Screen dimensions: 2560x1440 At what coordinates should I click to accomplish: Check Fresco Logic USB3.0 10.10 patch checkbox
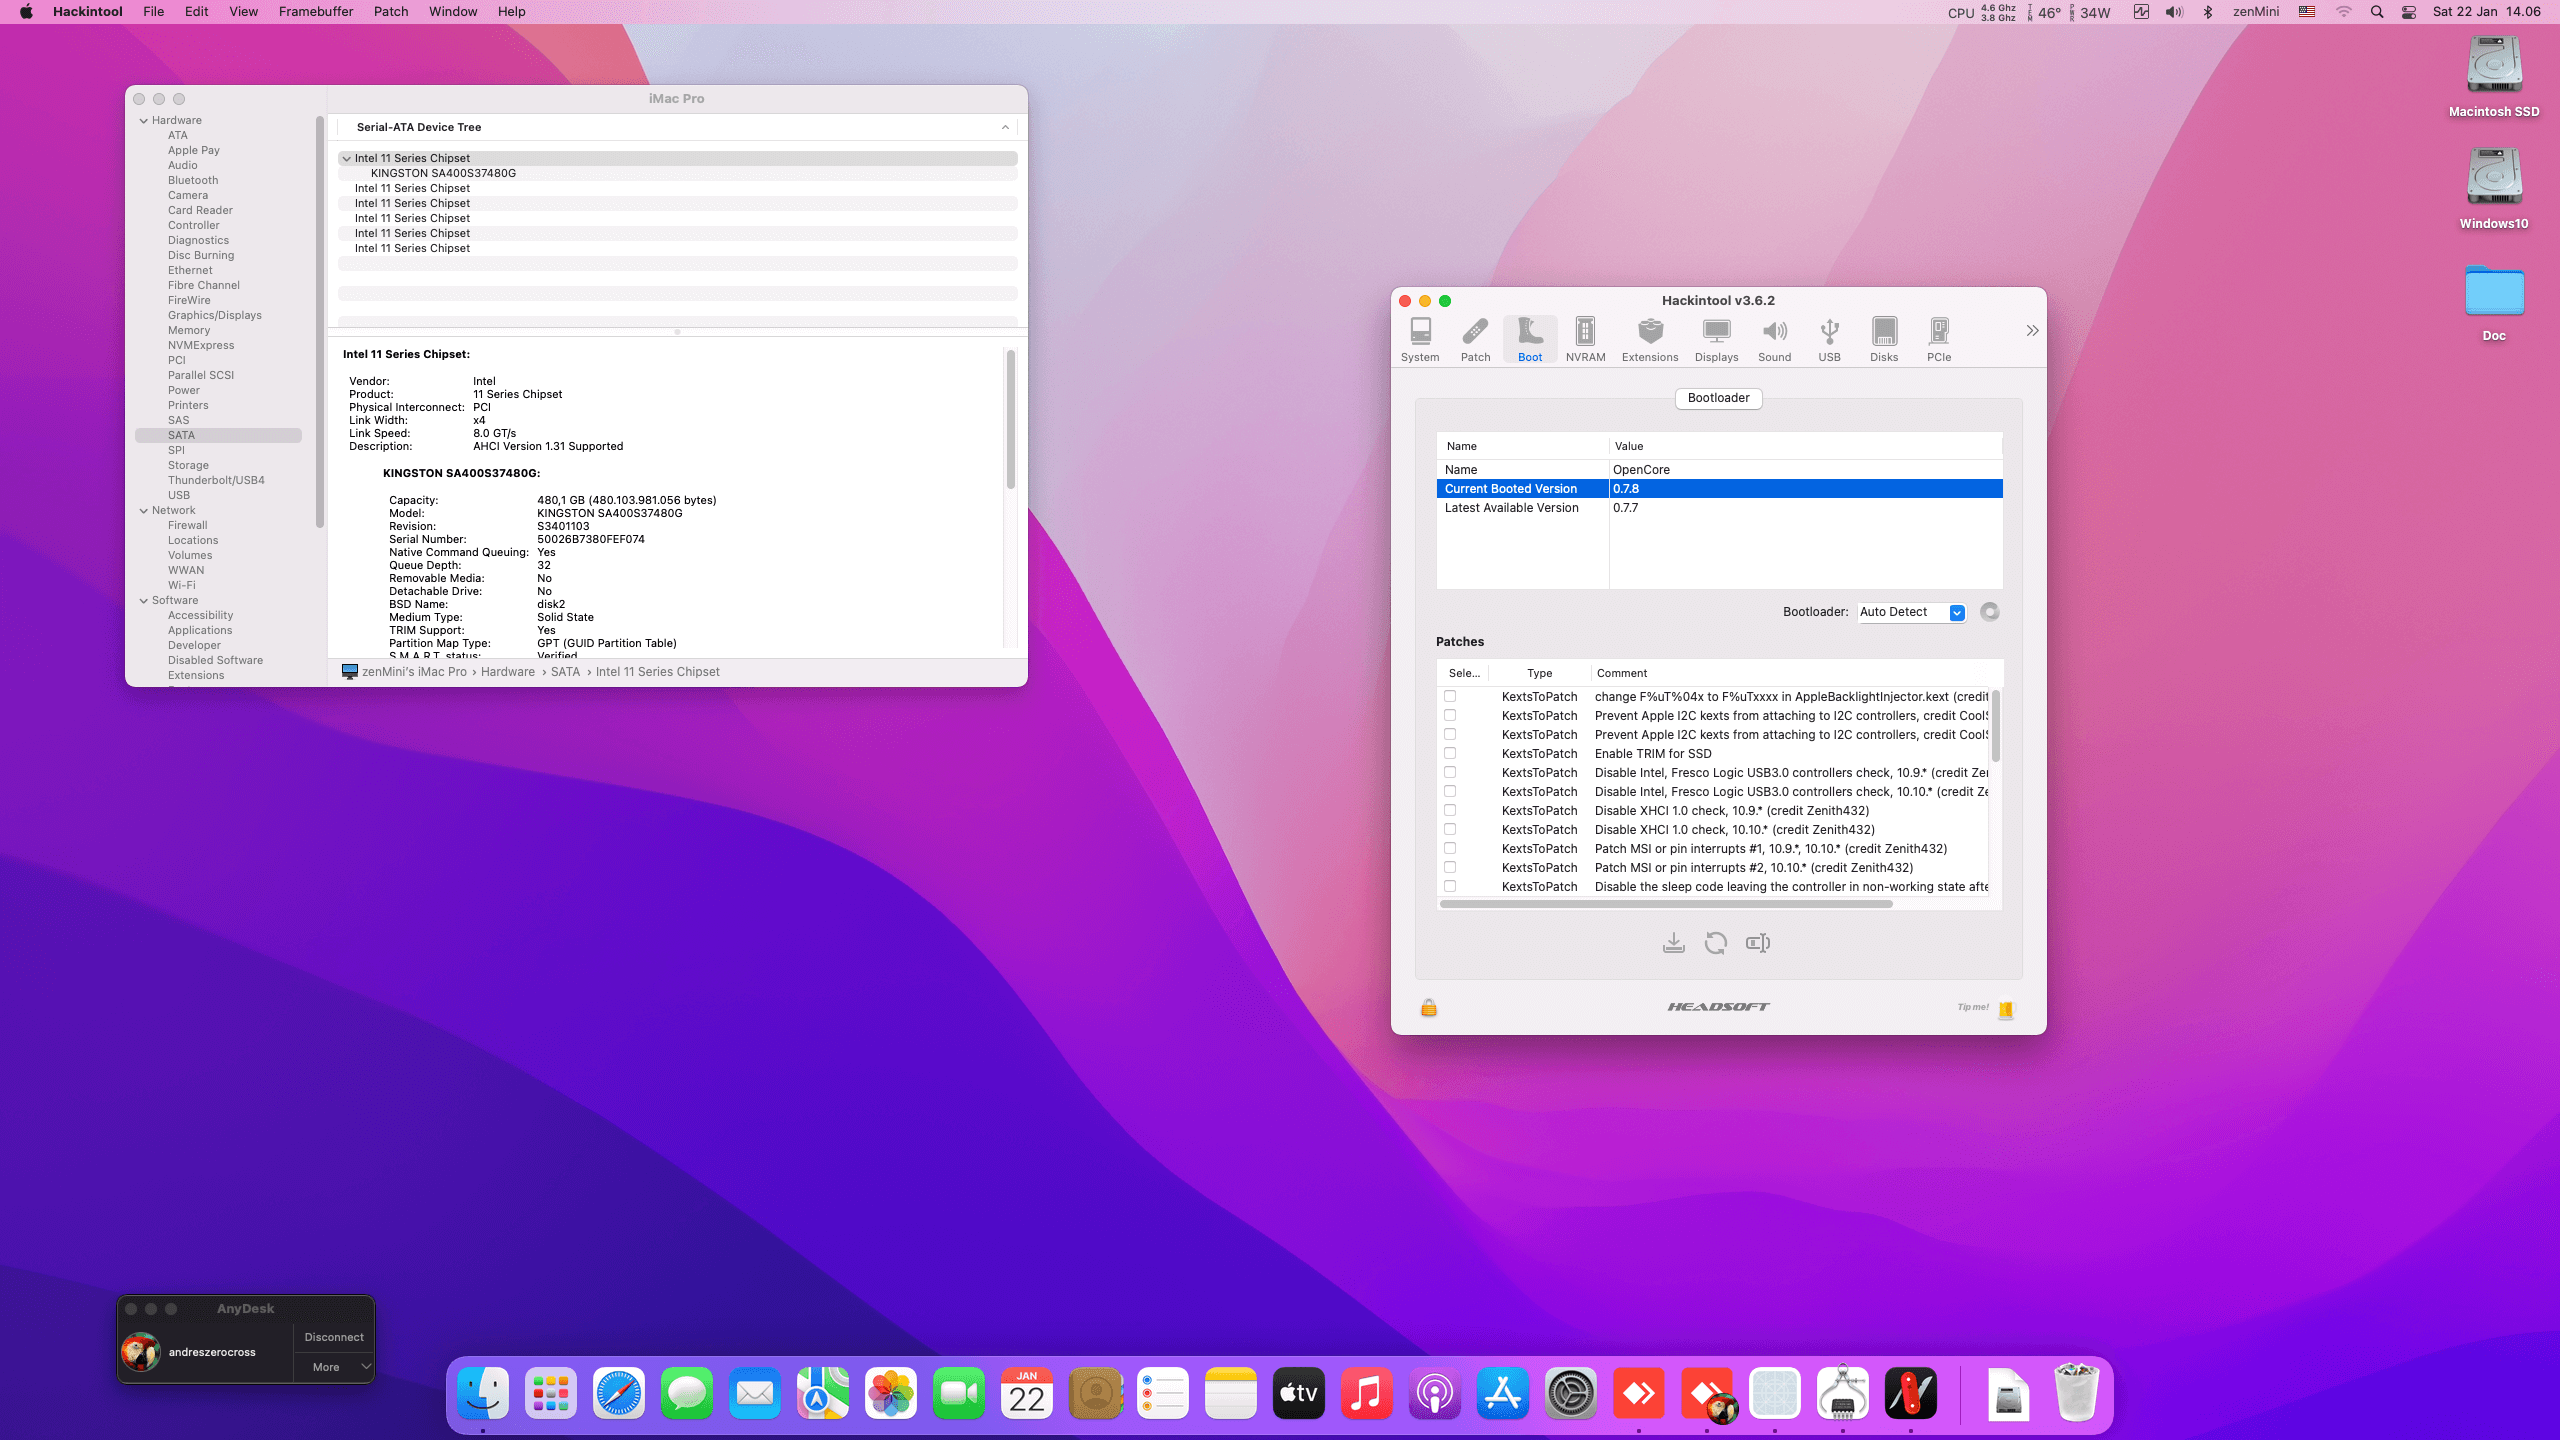coord(1450,791)
